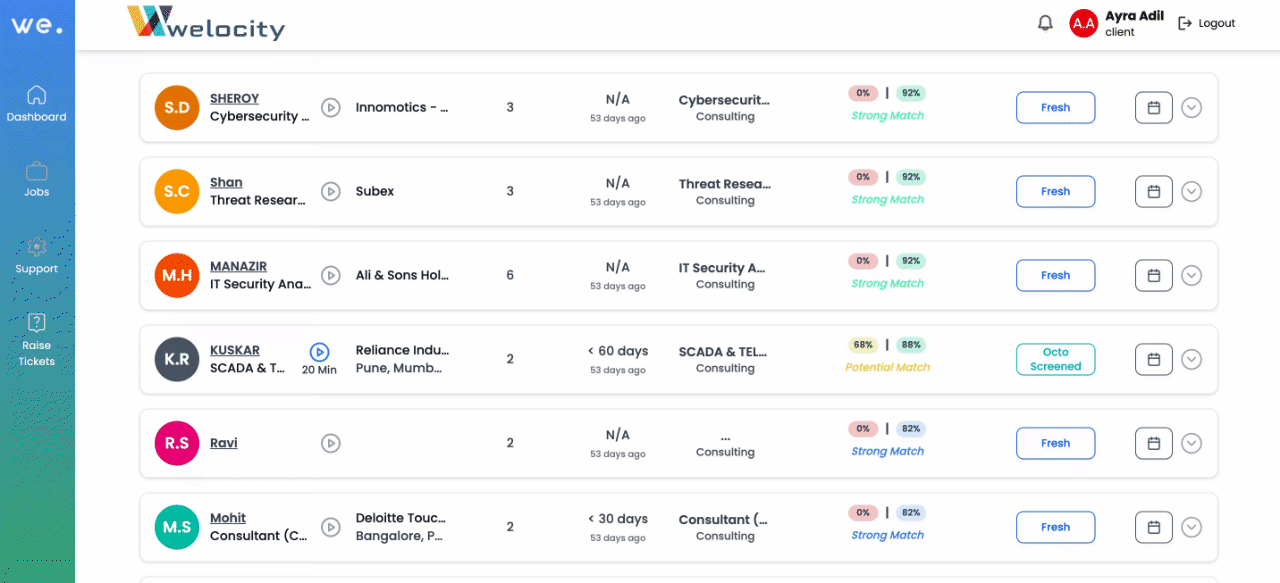
Task: Open calendar for Shan's row
Action: (x=1153, y=191)
